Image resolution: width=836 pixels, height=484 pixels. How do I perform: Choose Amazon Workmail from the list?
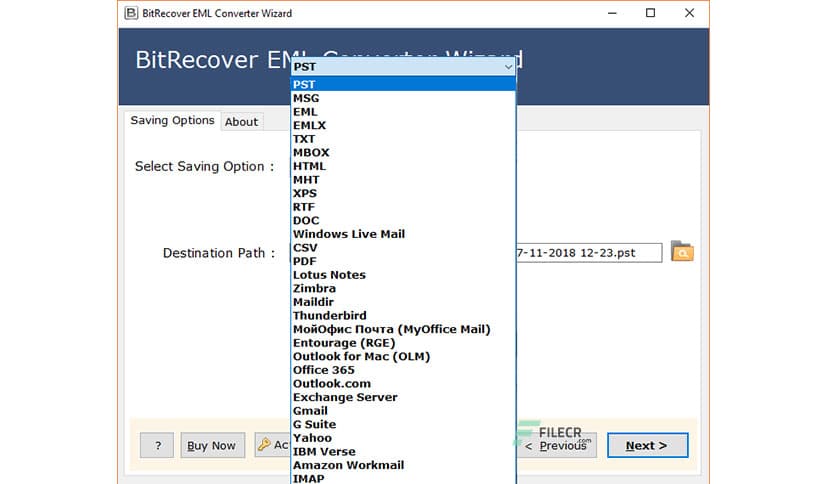(404, 465)
